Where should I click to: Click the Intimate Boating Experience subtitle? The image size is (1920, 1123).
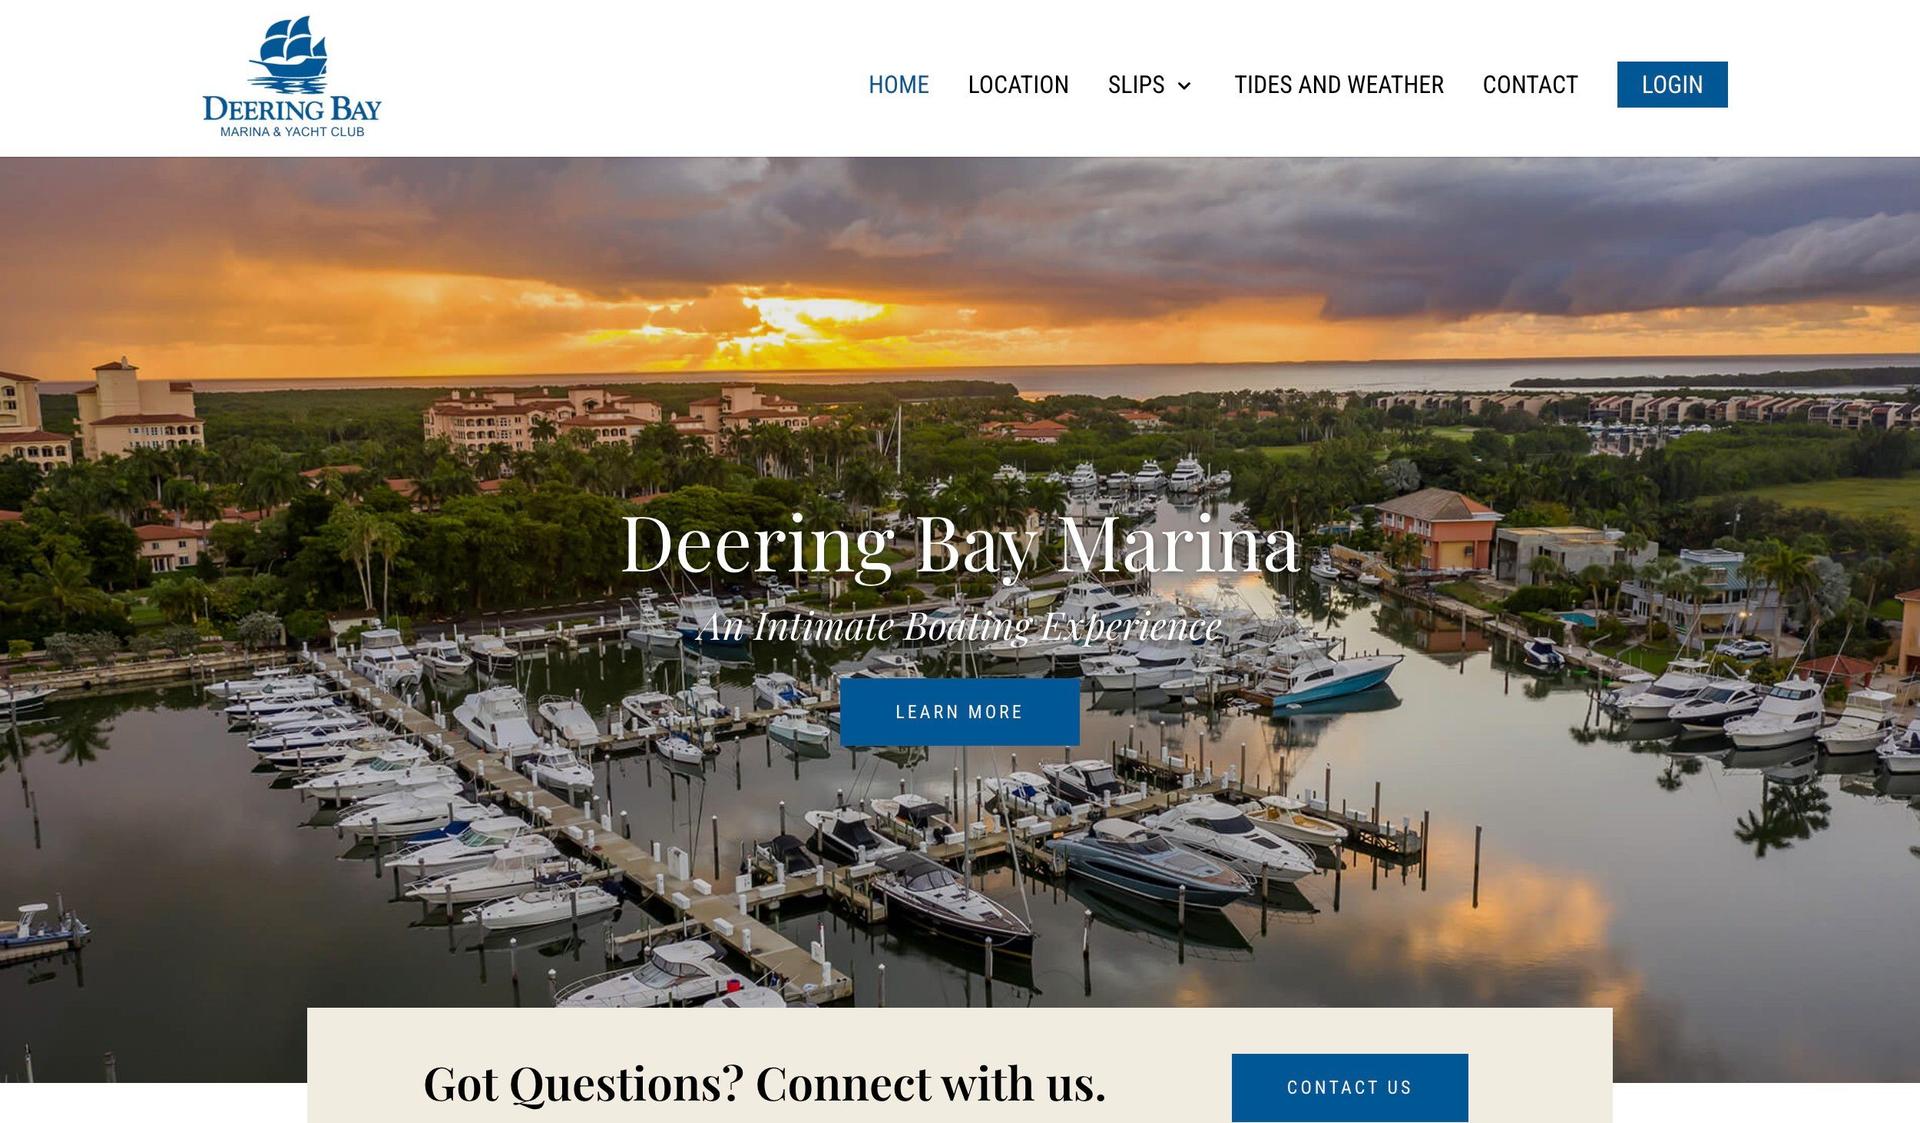[x=959, y=627]
